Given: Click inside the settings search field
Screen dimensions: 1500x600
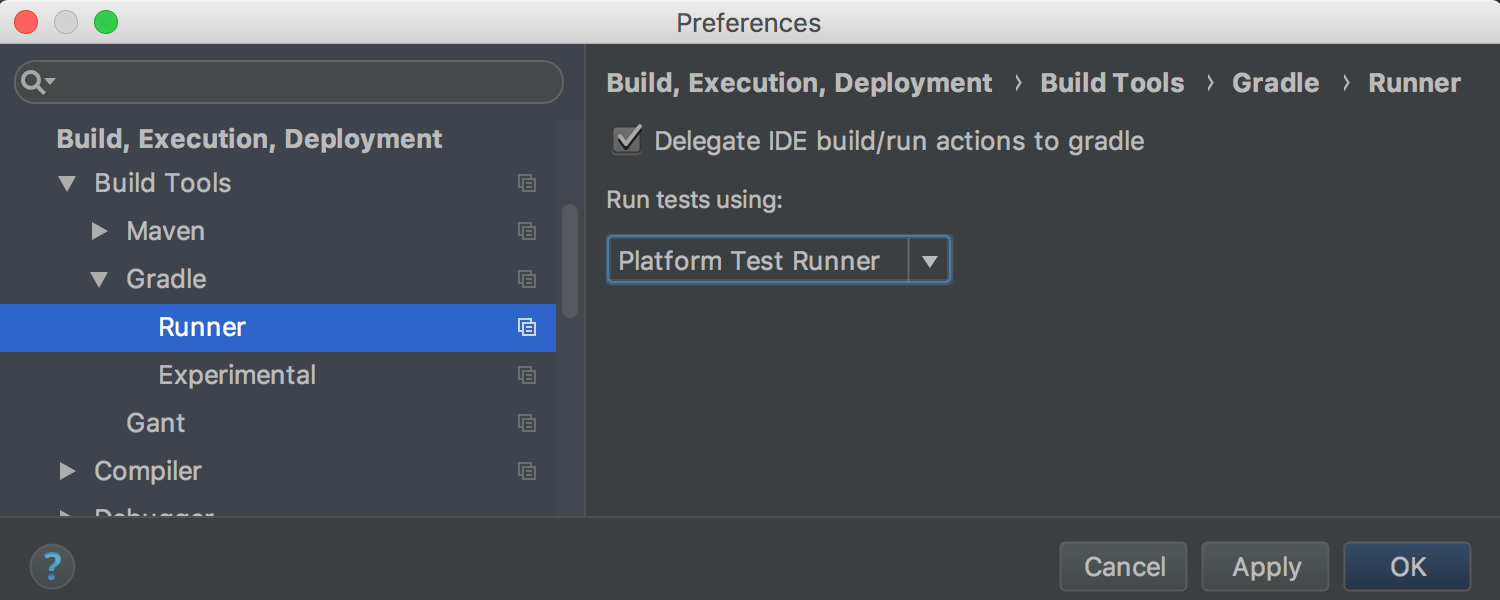Looking at the screenshot, I should click(x=288, y=82).
